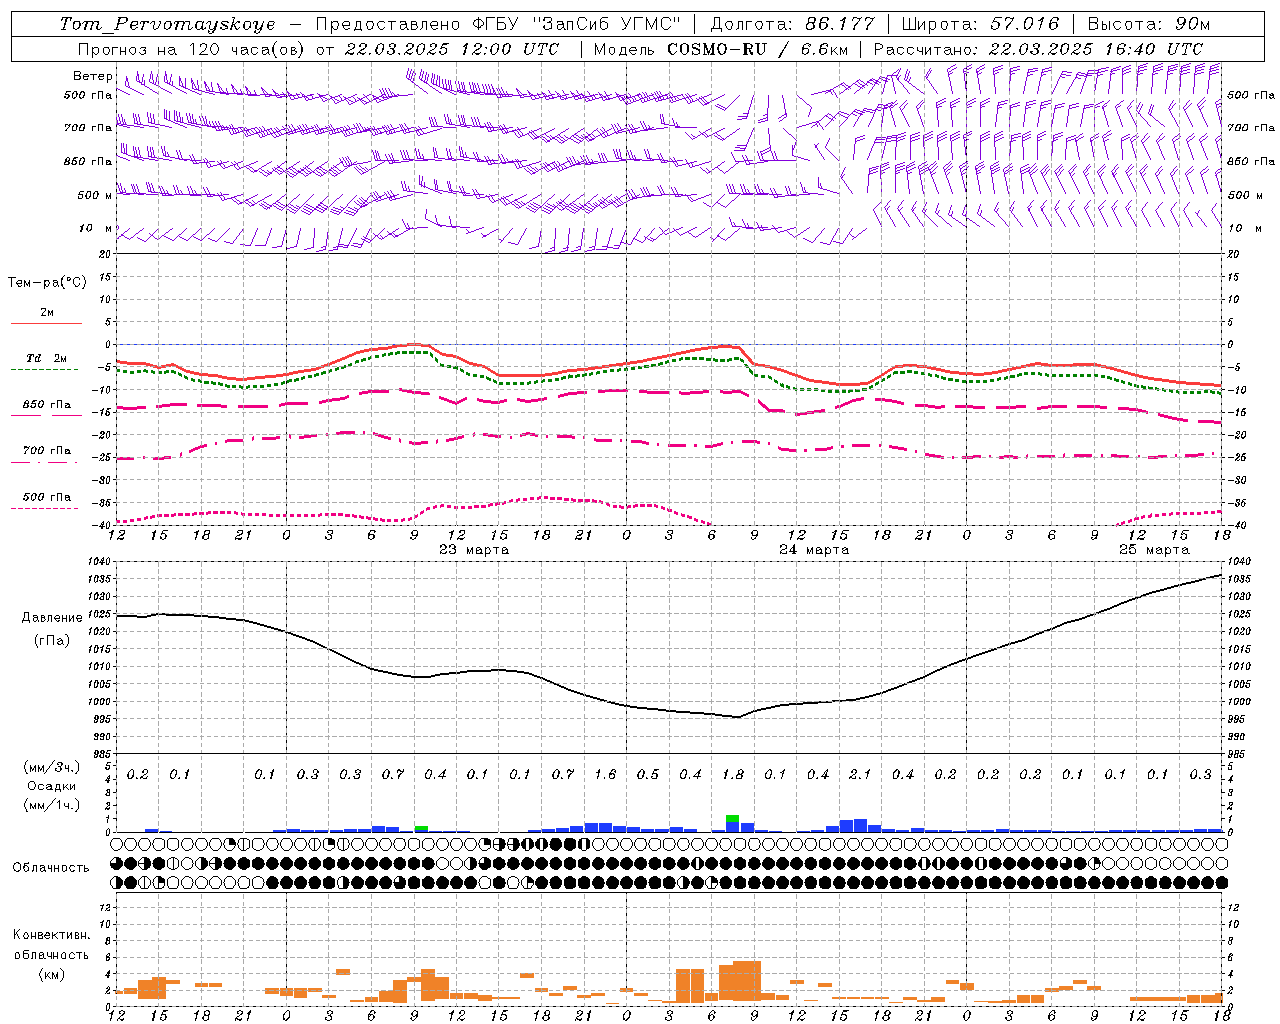Click the Рассчитано: 22.03.2025 16:40 UTC text

1038,49
